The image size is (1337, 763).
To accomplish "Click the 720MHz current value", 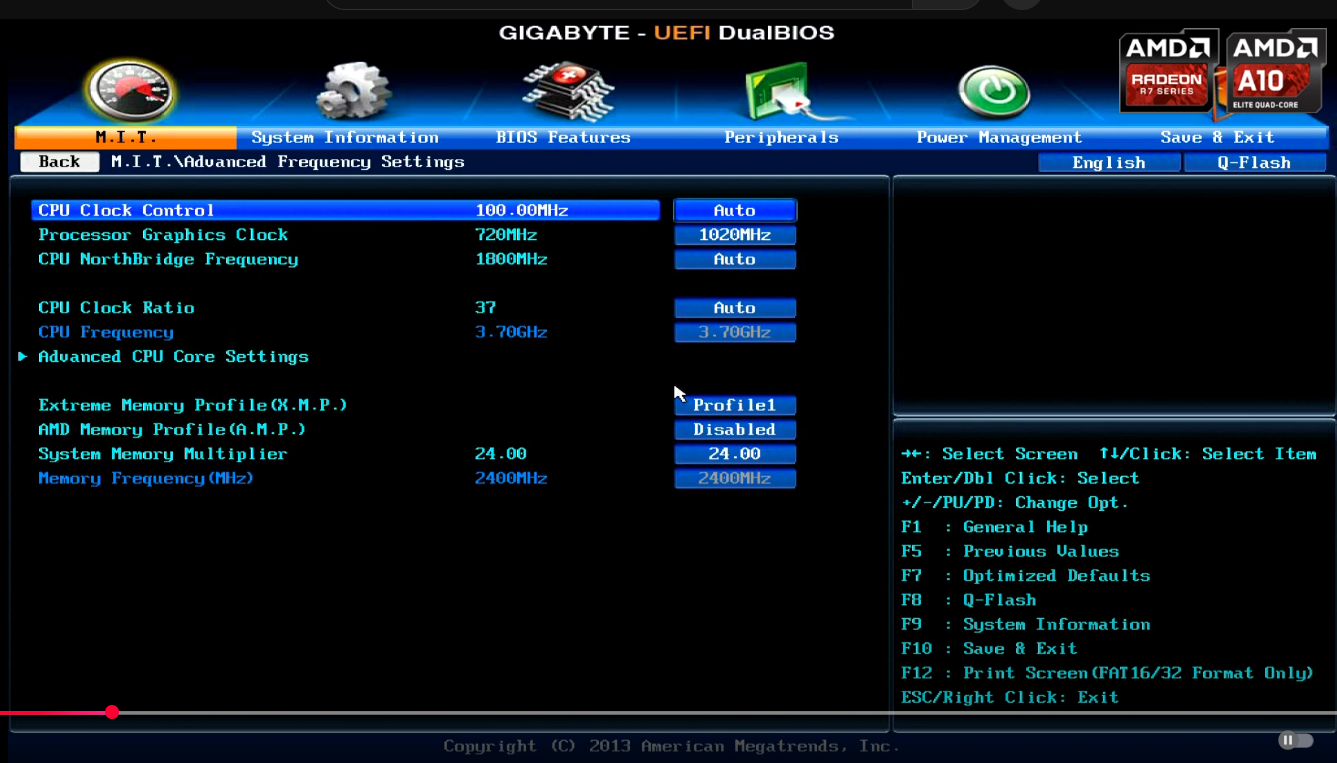I will (x=506, y=235).
